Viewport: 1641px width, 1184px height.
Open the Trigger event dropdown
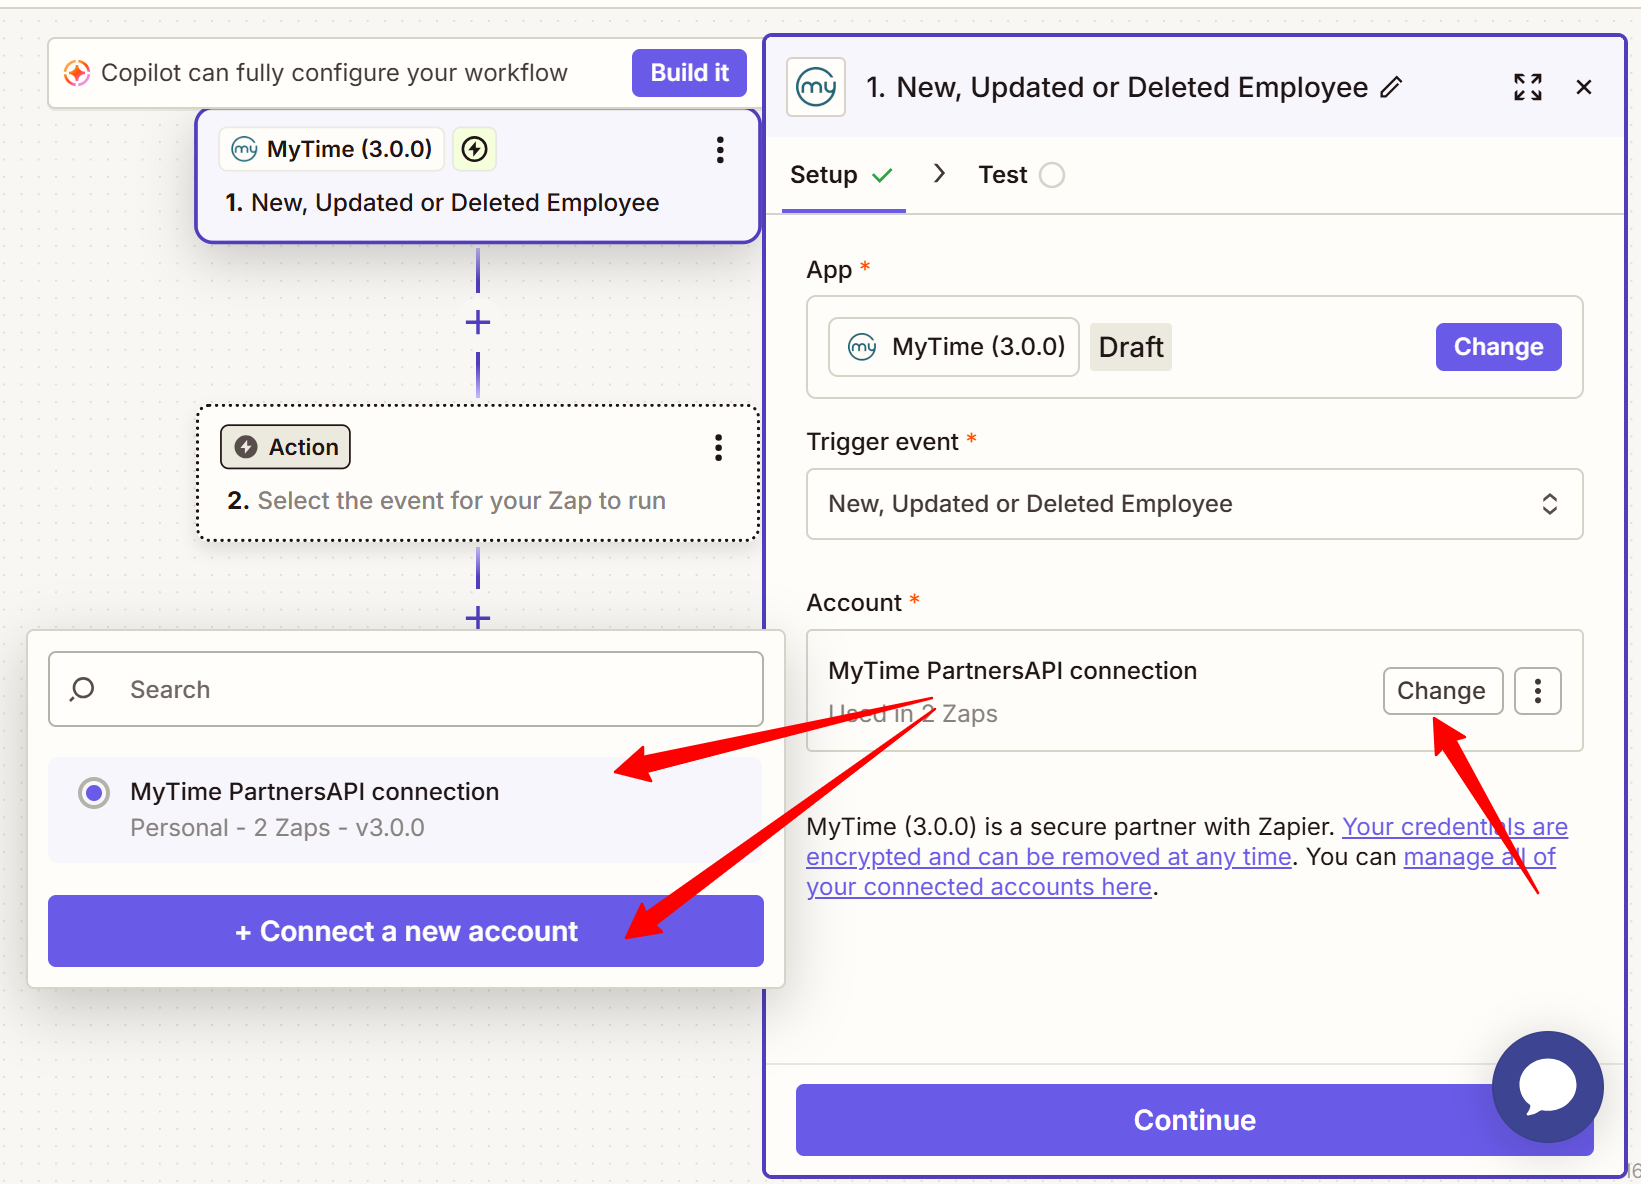point(1195,504)
